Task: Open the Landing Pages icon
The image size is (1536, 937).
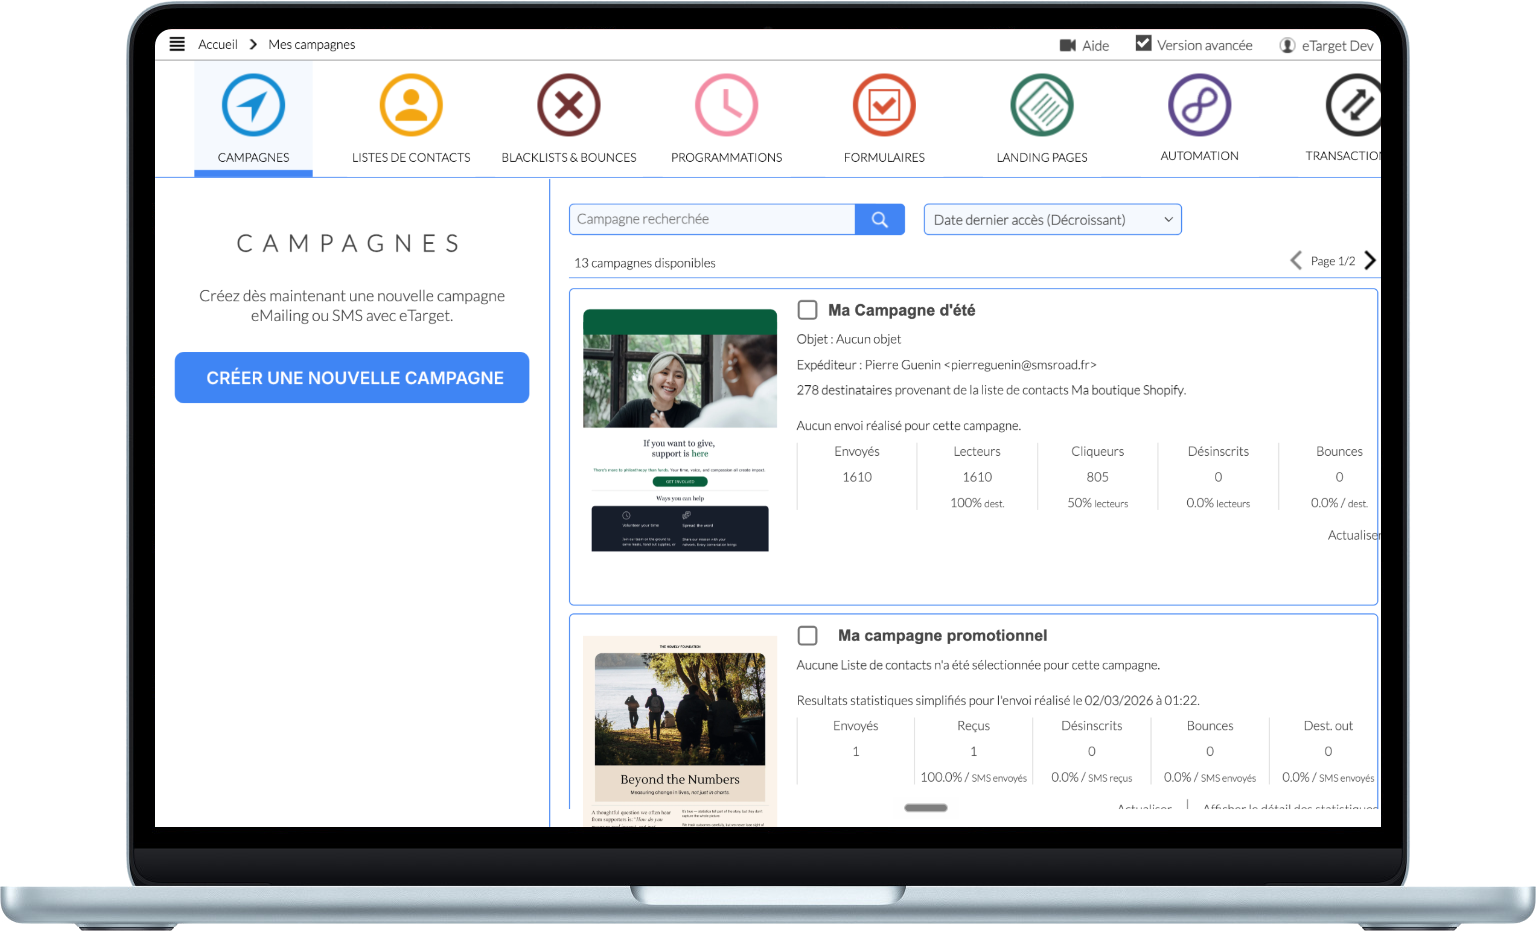Action: point(1042,105)
